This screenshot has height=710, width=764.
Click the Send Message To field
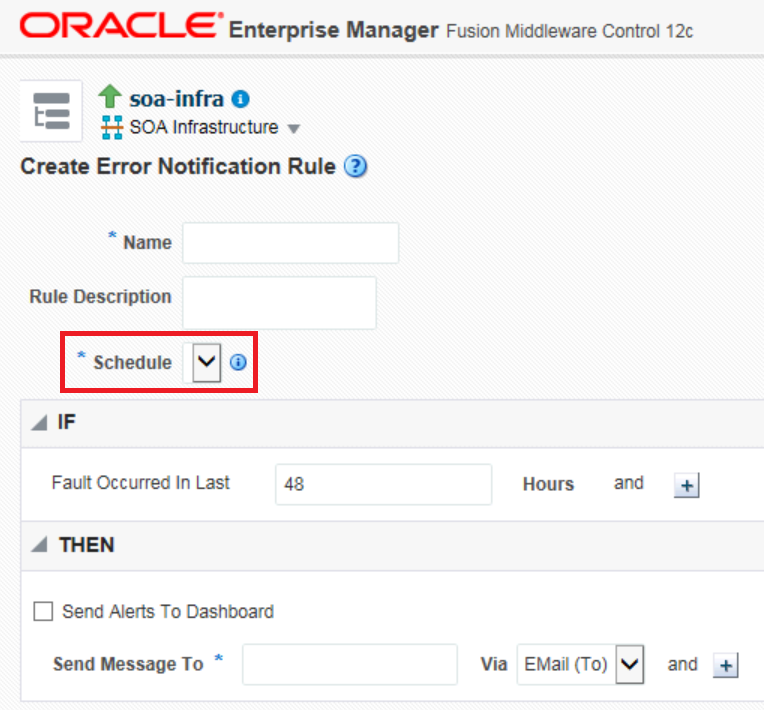tap(349, 665)
